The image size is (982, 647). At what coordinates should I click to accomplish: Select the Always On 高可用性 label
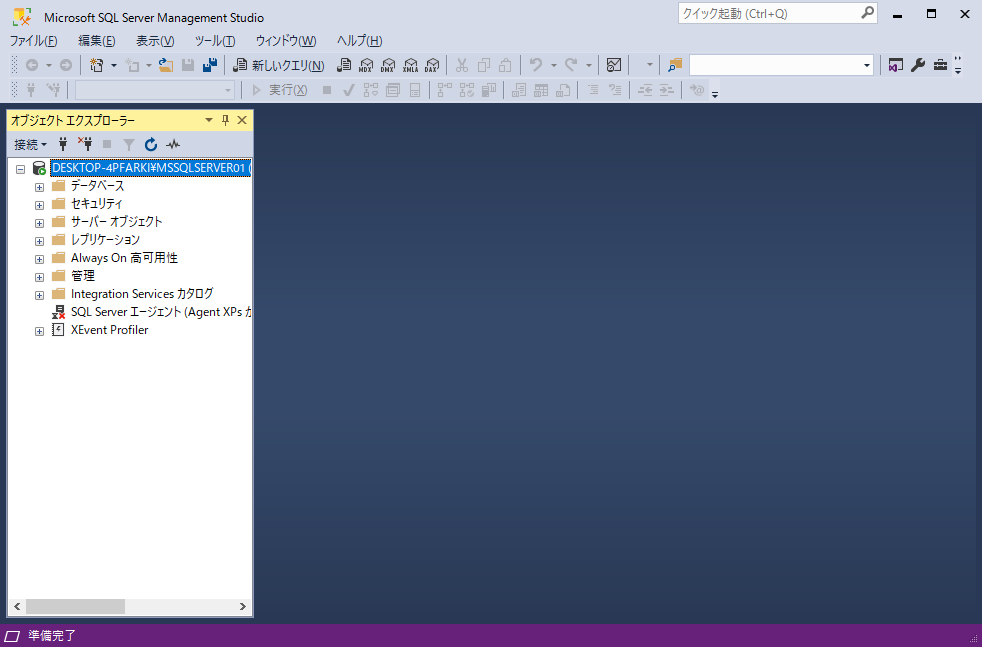click(x=124, y=258)
